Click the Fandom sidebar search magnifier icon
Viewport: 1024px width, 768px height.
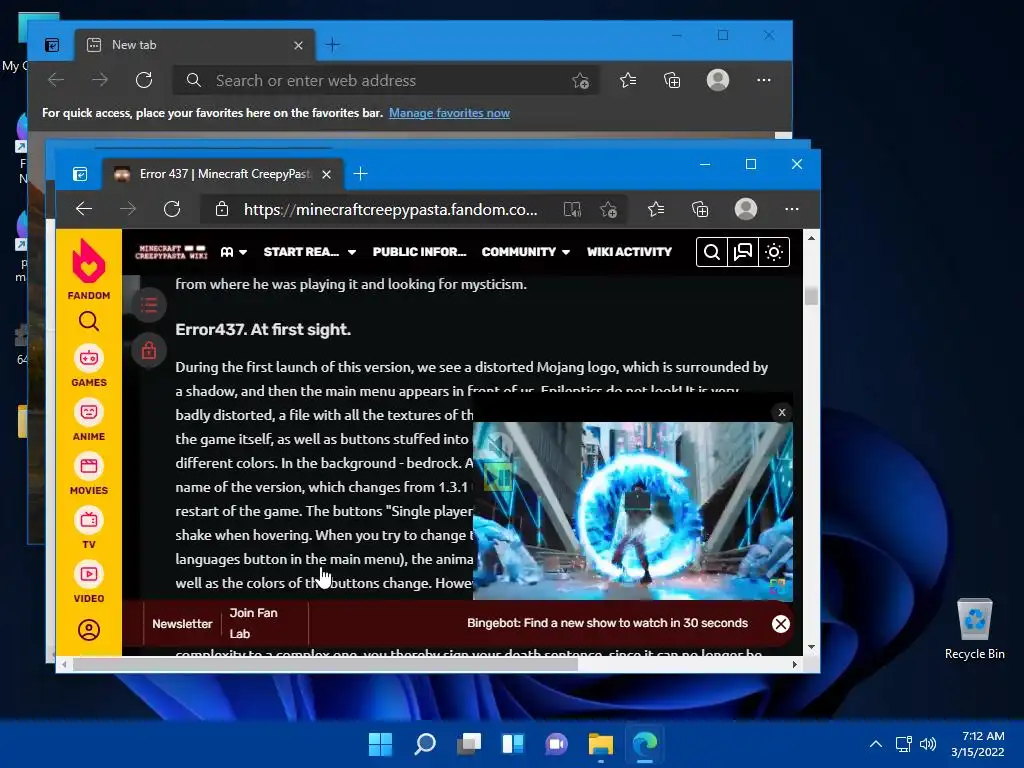(89, 321)
